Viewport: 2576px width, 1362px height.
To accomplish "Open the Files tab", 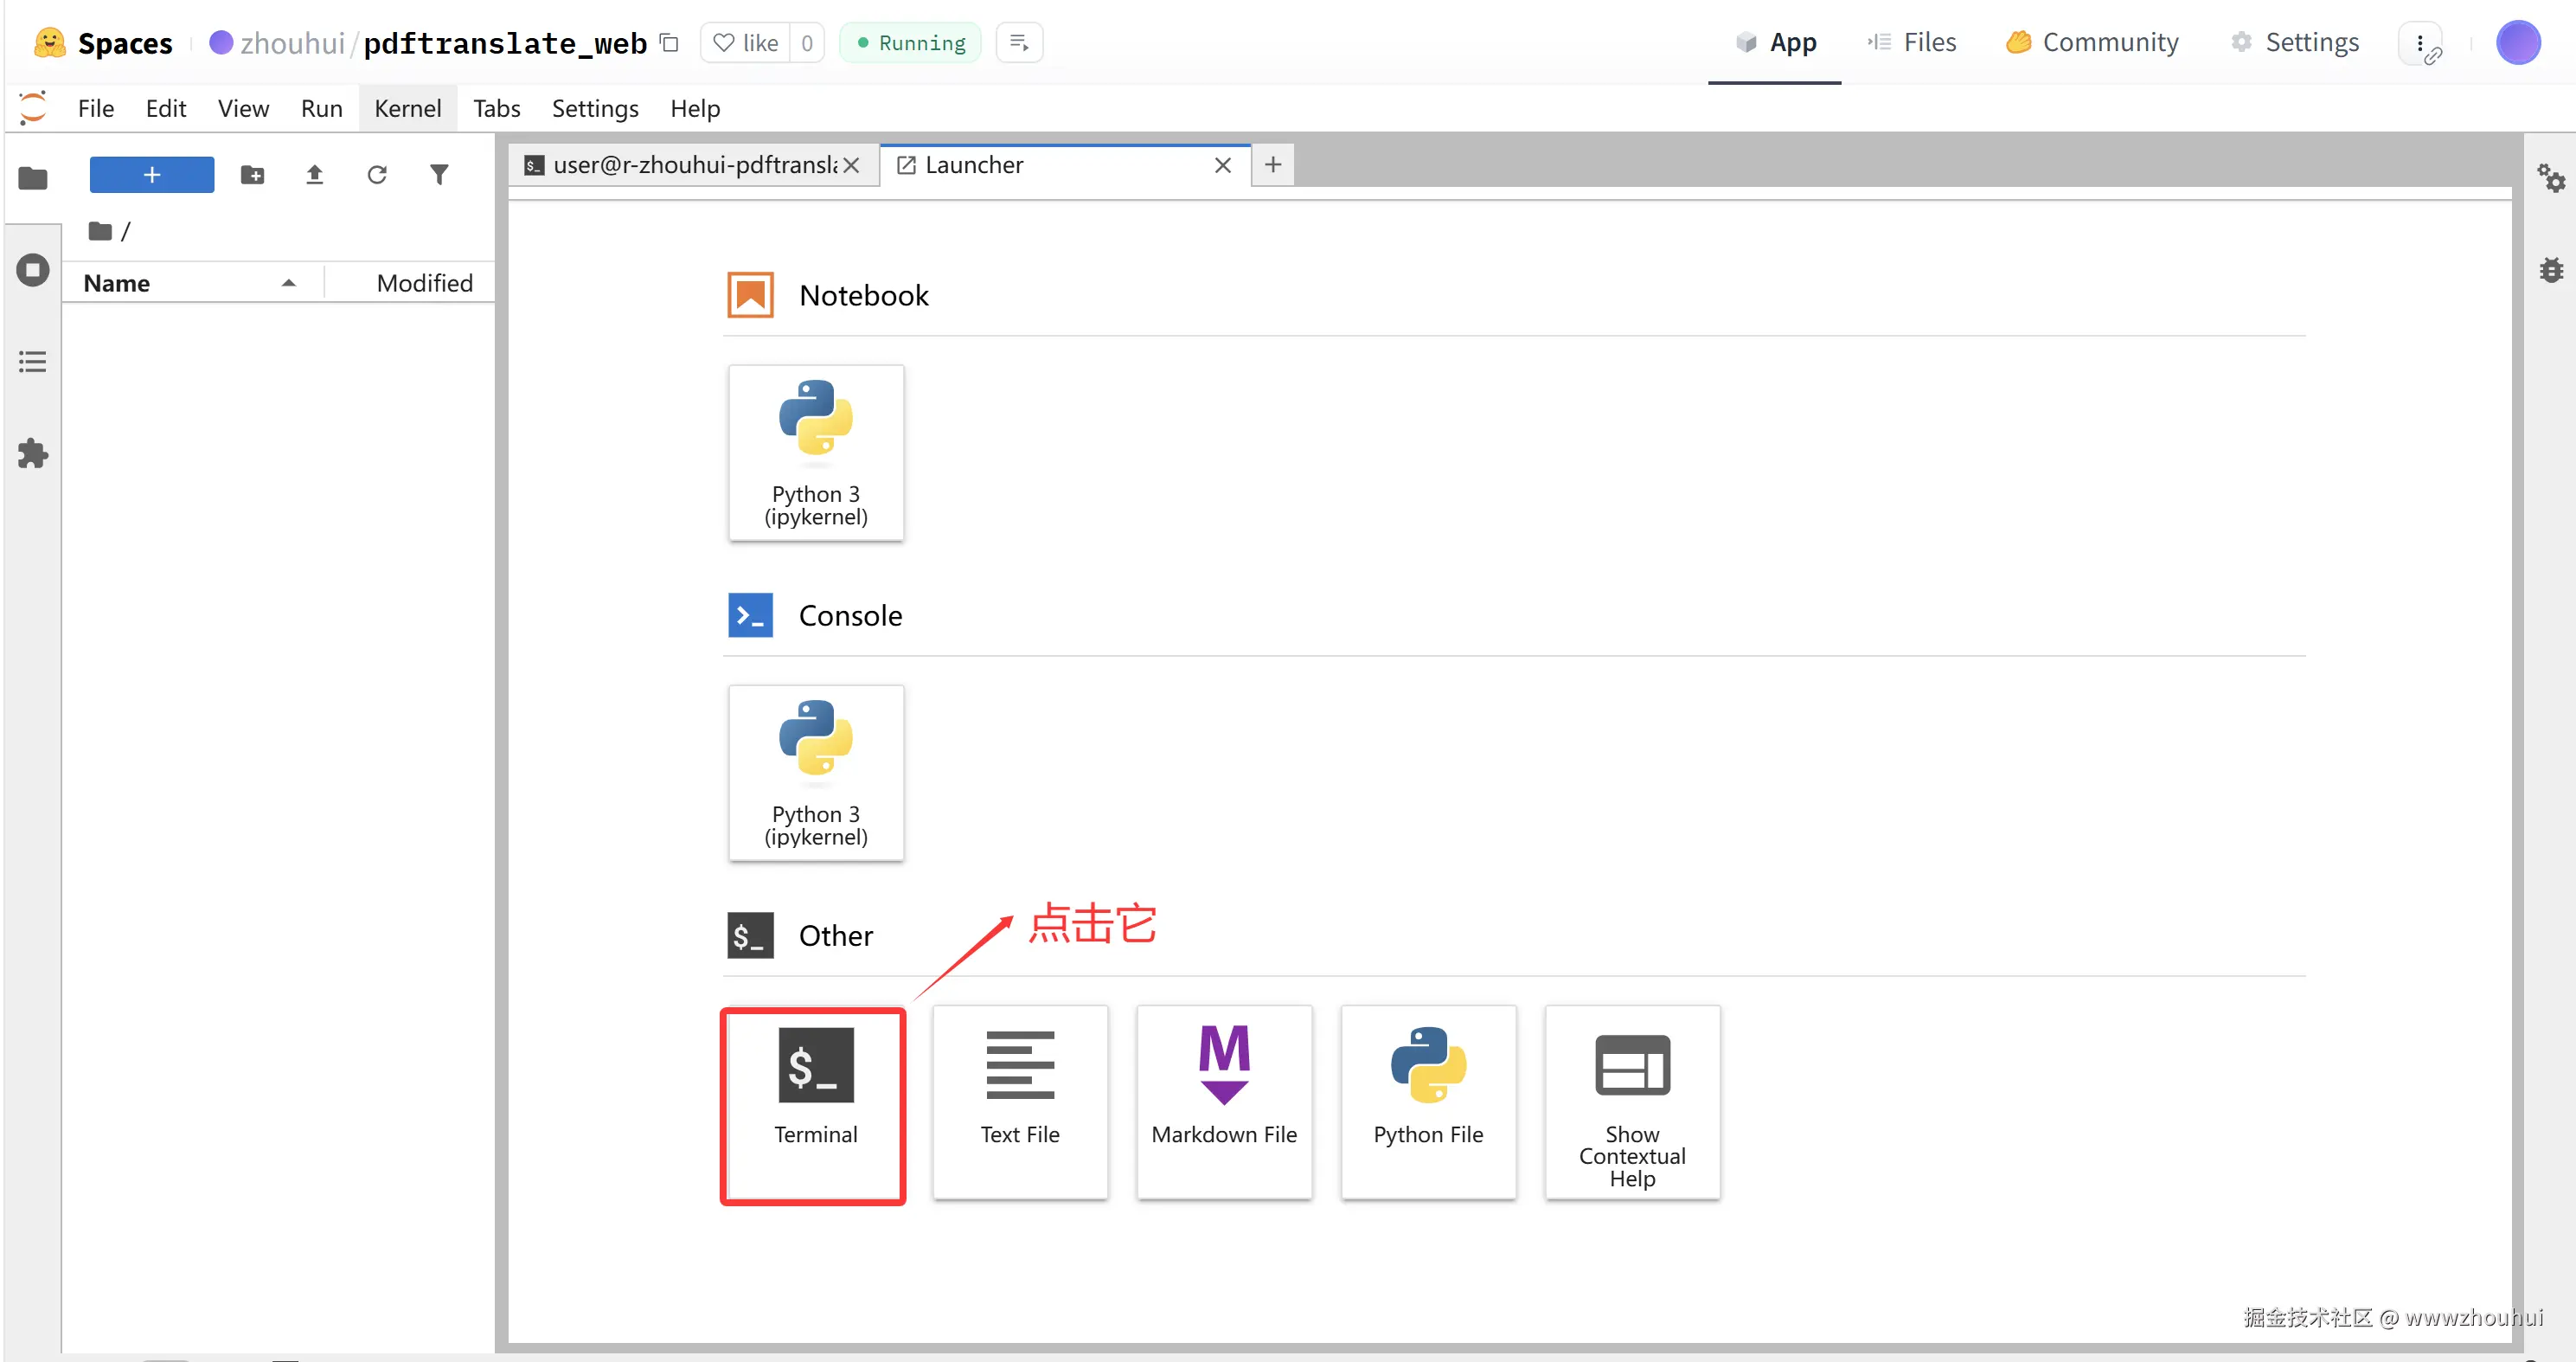I will click(x=1911, y=43).
